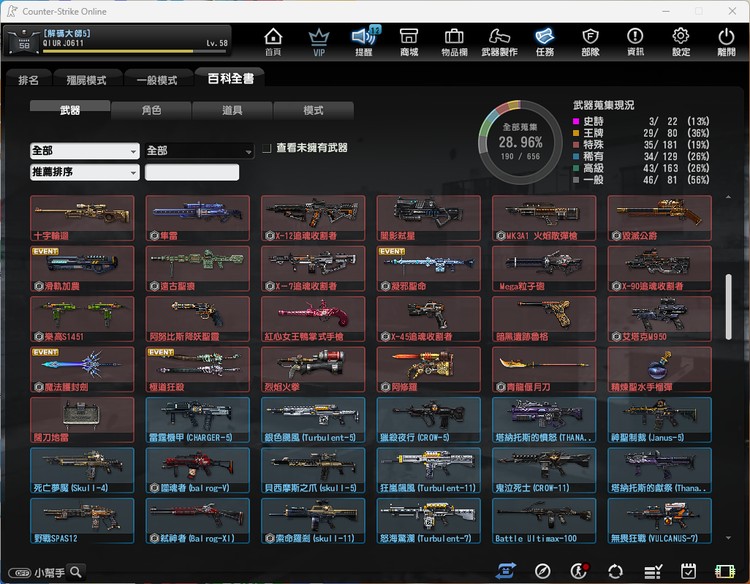Select the 道具 sub-tab
Viewport: 750px width, 584px height.
(232, 110)
